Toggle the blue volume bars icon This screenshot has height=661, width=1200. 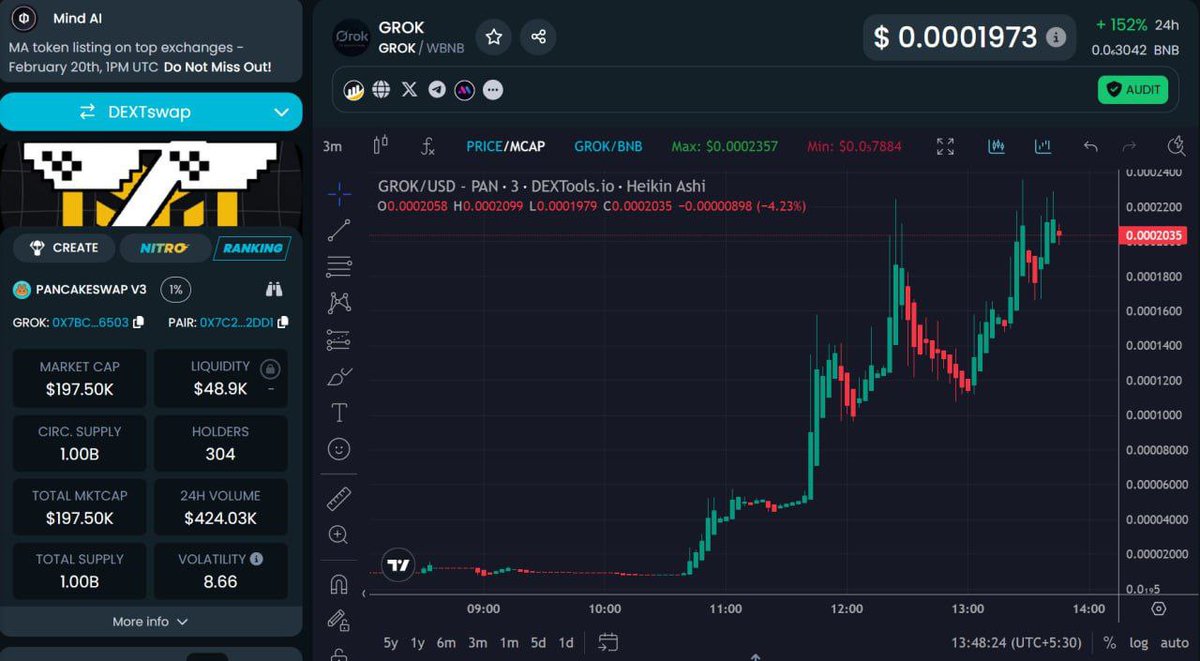pyautogui.click(x=1043, y=146)
